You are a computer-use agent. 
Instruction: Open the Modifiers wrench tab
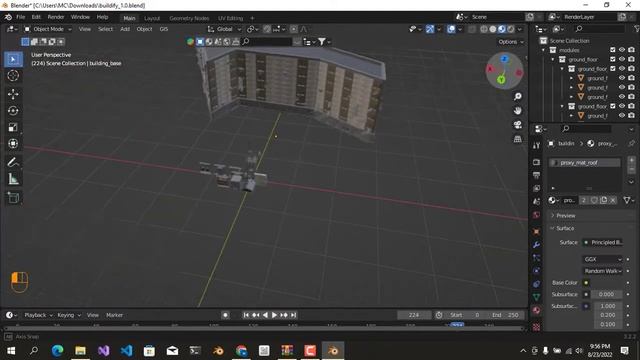coord(536,245)
